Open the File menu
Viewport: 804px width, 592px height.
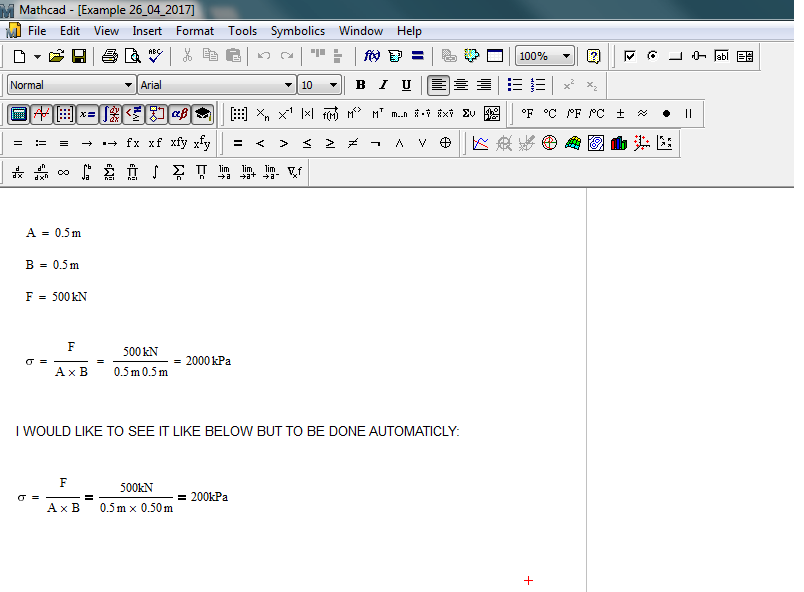(37, 31)
